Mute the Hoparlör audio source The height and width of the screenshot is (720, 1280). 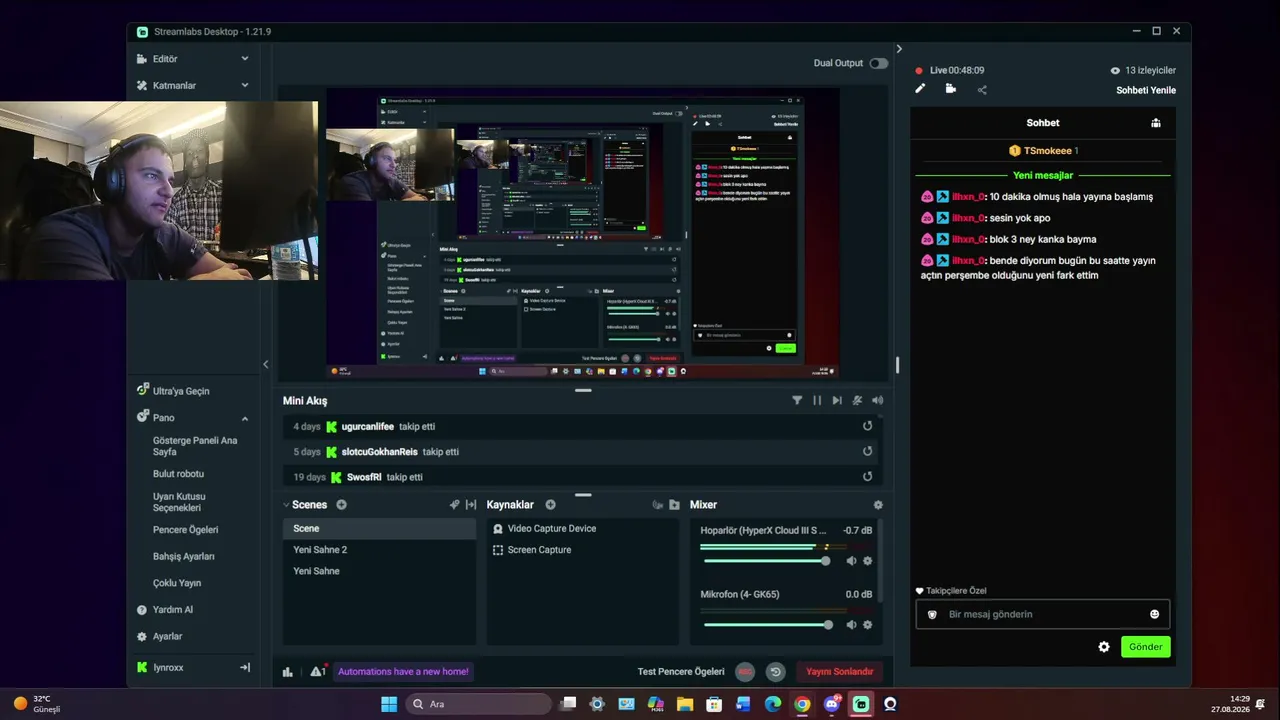tap(851, 561)
